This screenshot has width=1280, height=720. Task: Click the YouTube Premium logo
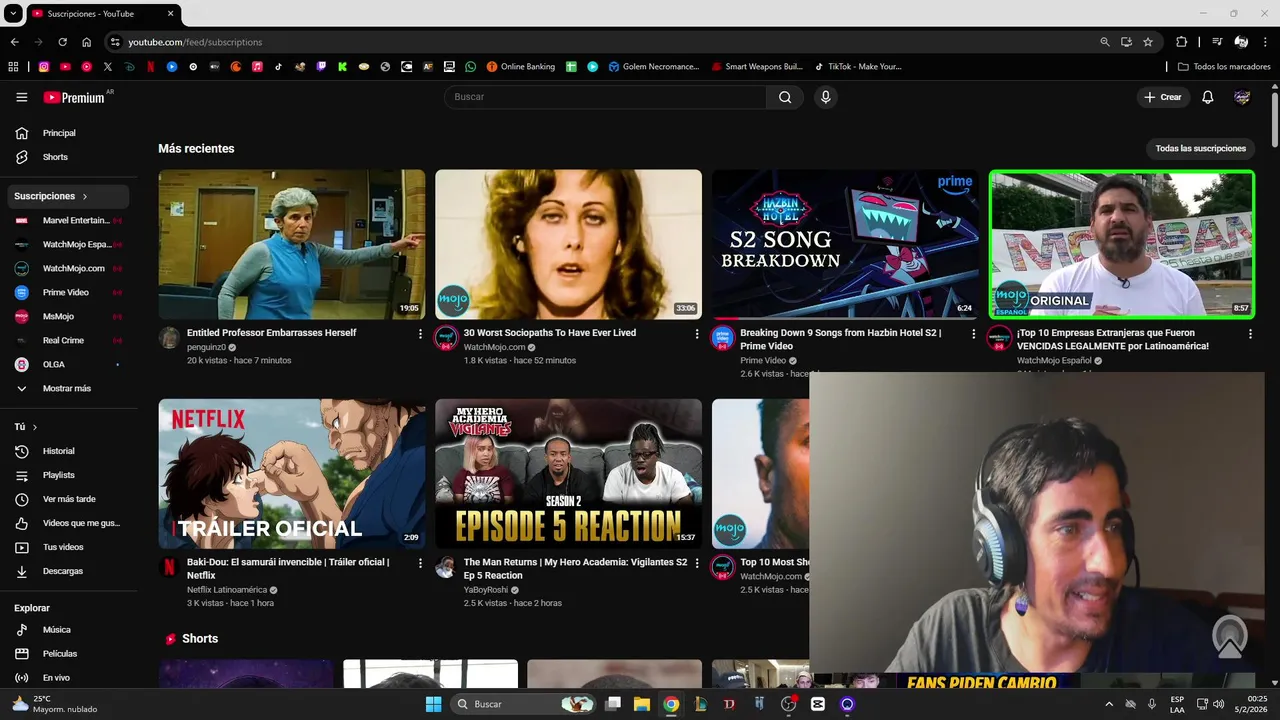tap(74, 97)
